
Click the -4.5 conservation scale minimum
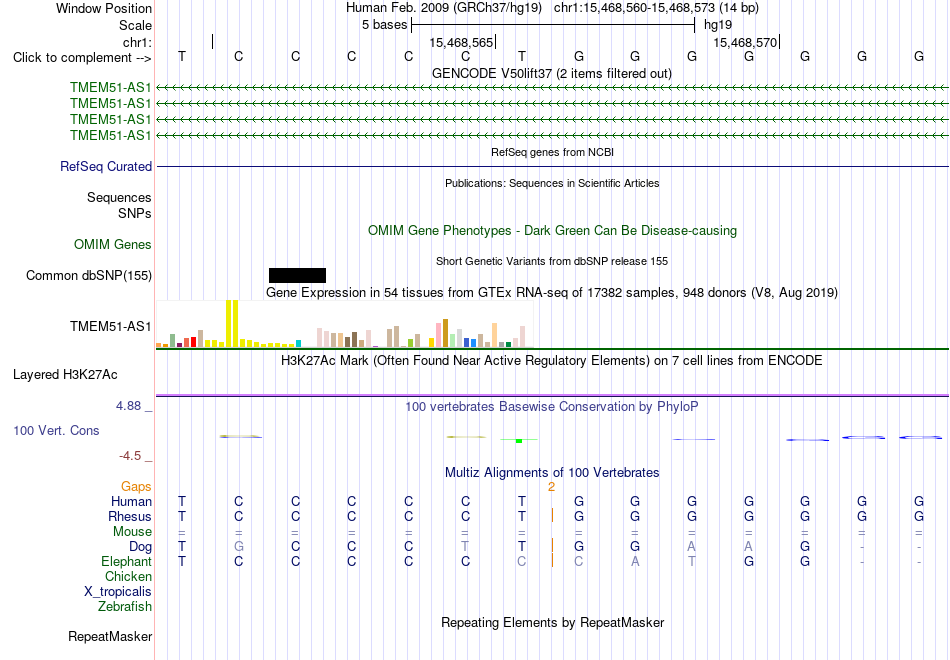click(x=130, y=456)
